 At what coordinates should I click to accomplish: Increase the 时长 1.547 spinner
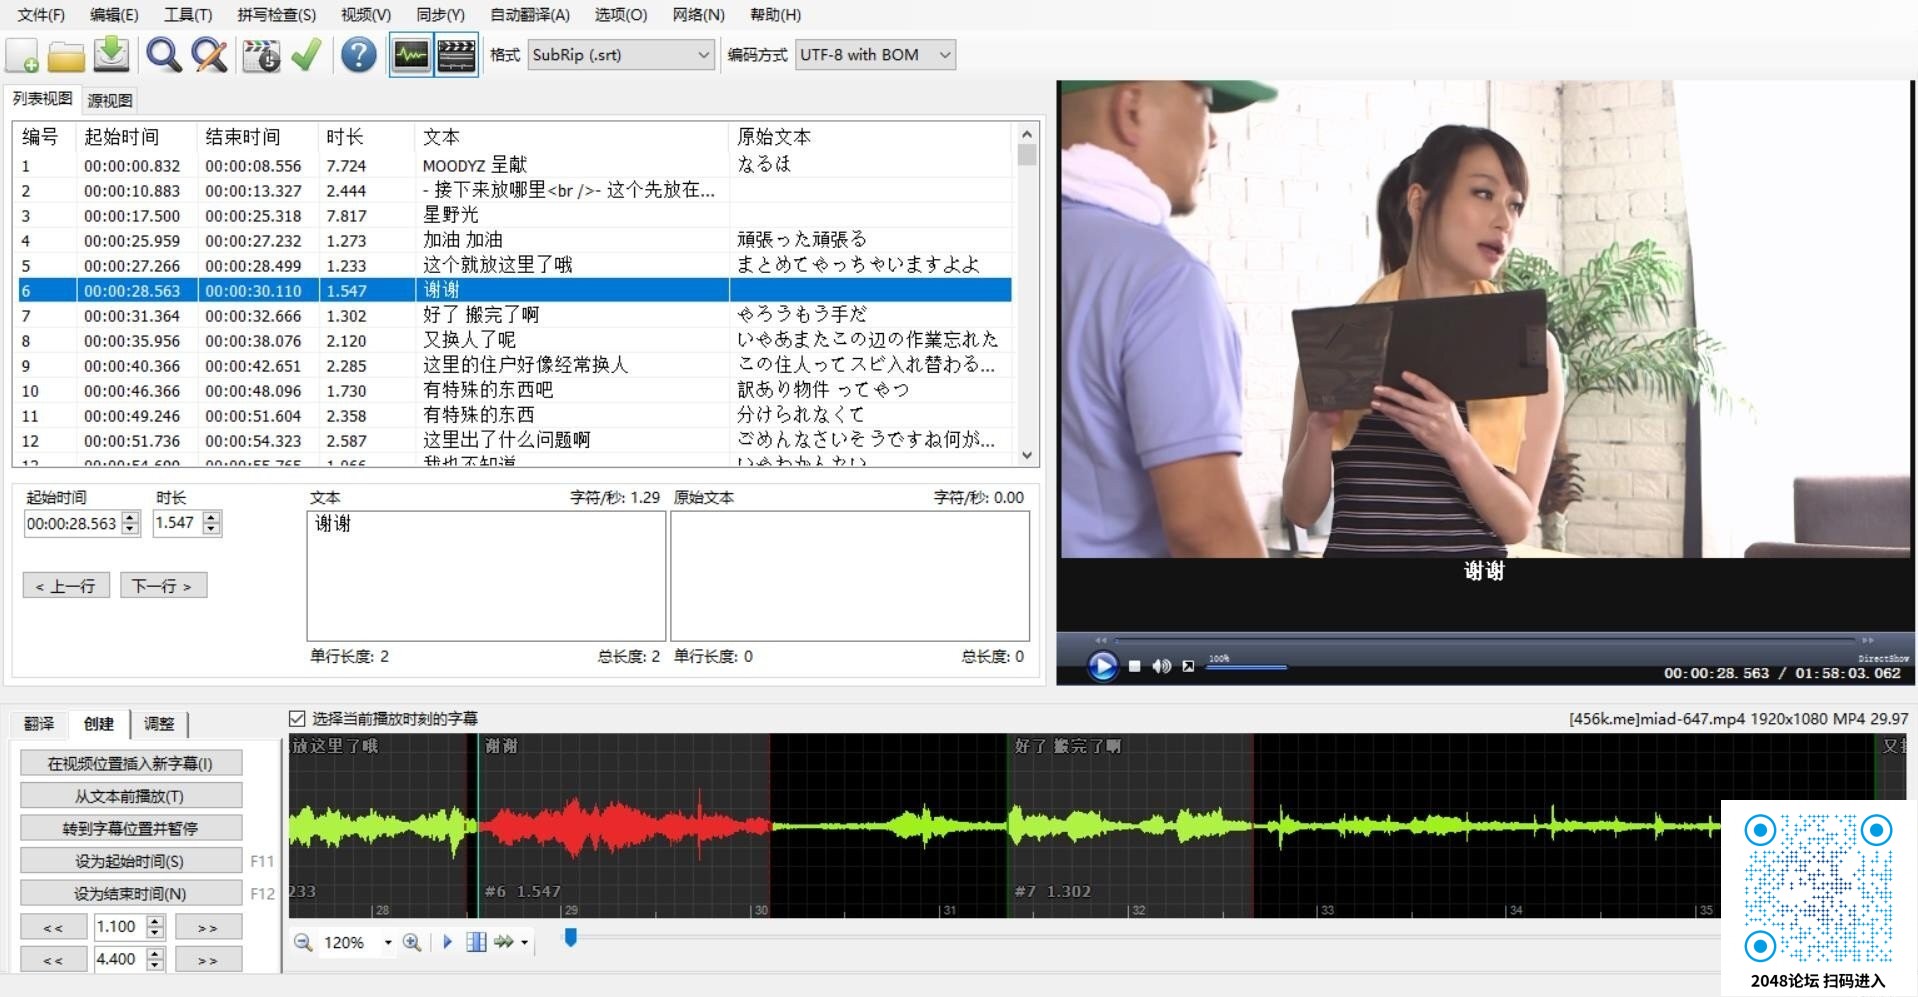(x=211, y=517)
